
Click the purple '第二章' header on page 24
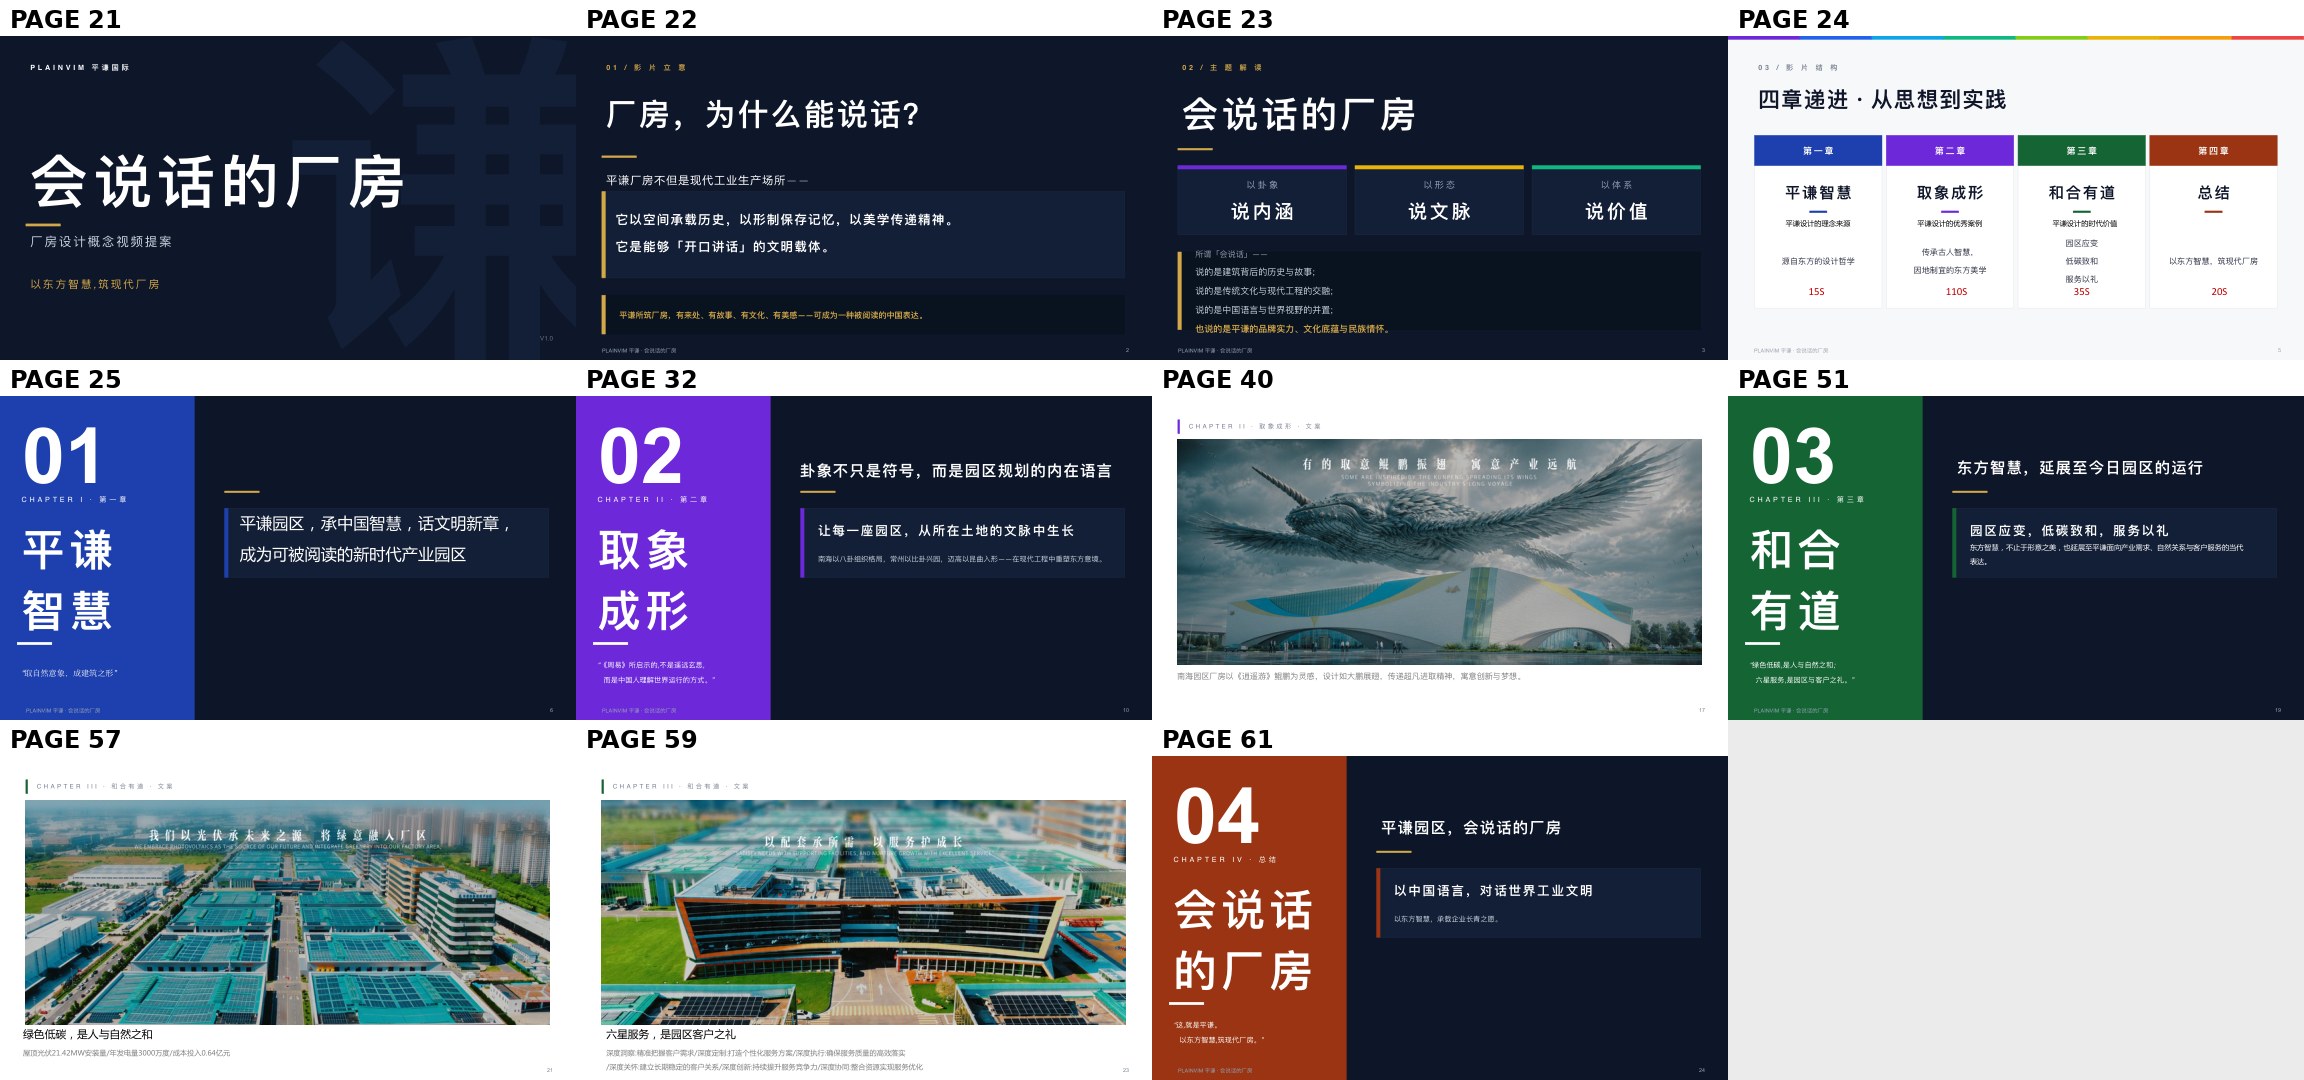coord(1950,151)
